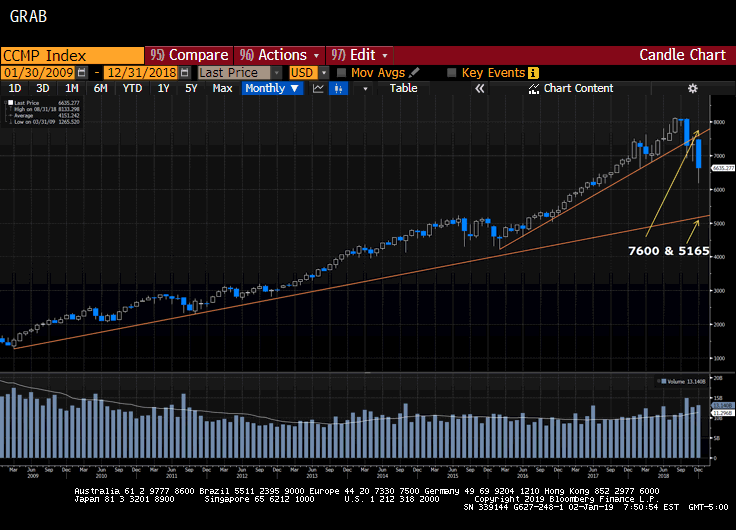Click the Volume 13.140B legend text
The height and width of the screenshot is (530, 736).
click(686, 381)
